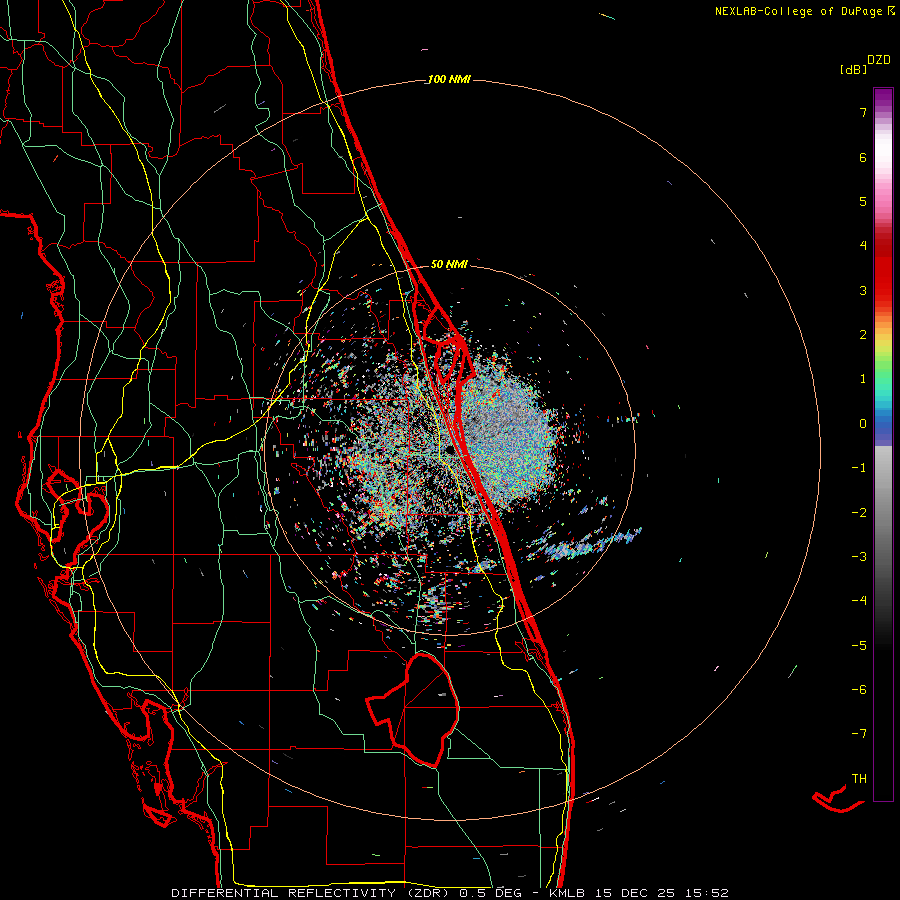
Task: Click the 2 value on color scale
Action: [x=863, y=335]
